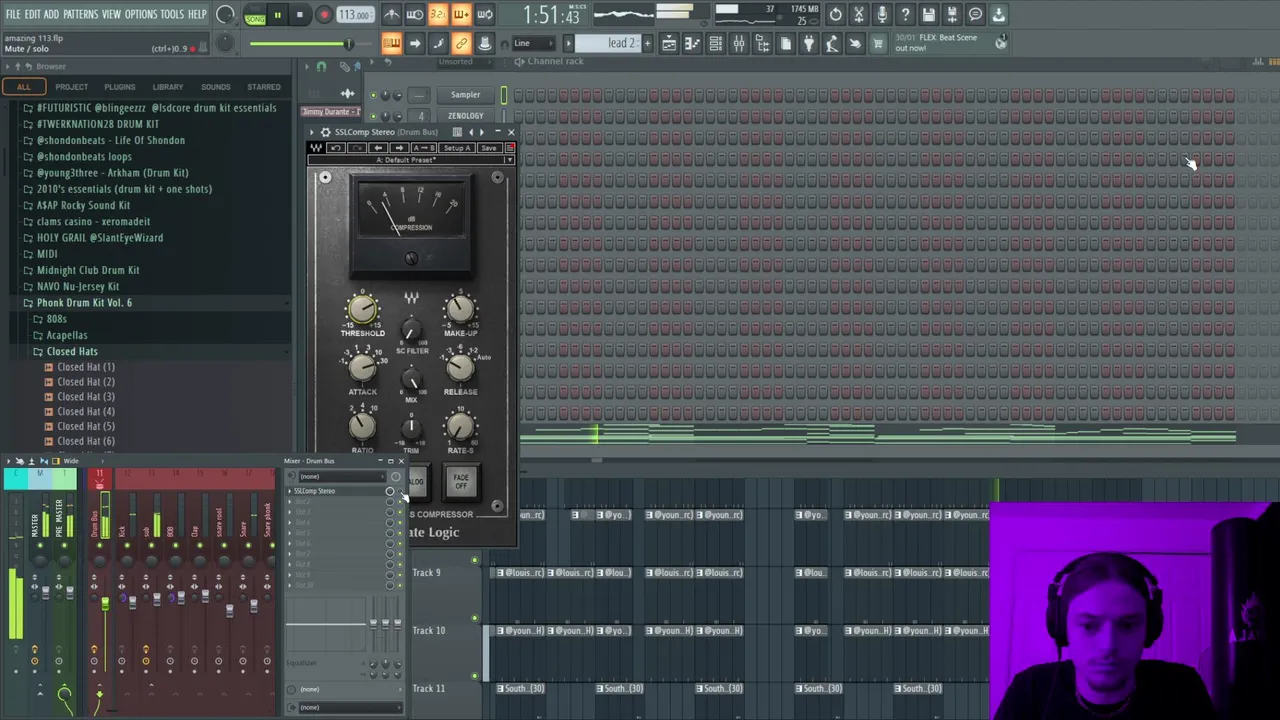Select the PLUGINS browser tab
1280x720 pixels.
(x=119, y=87)
